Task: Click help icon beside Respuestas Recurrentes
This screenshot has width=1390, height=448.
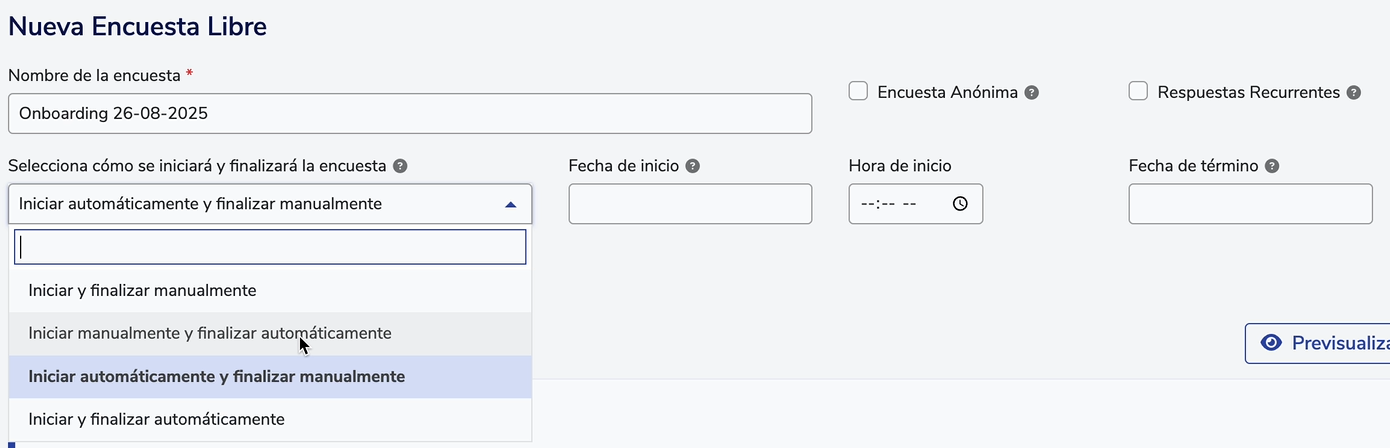Action: click(x=1353, y=92)
